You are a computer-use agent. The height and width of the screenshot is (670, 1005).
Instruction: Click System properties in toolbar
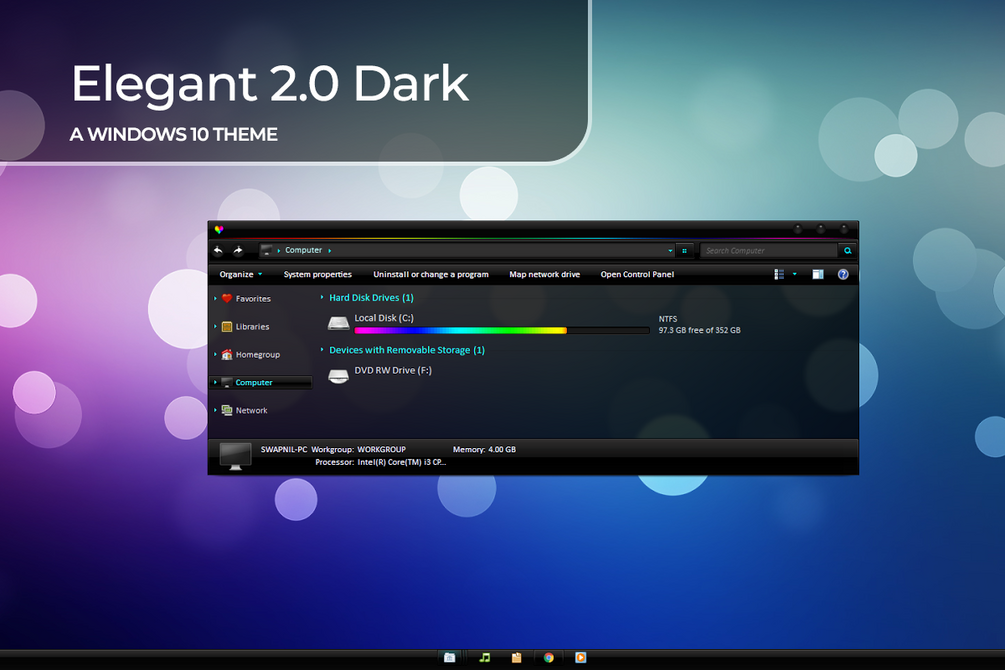pos(318,274)
